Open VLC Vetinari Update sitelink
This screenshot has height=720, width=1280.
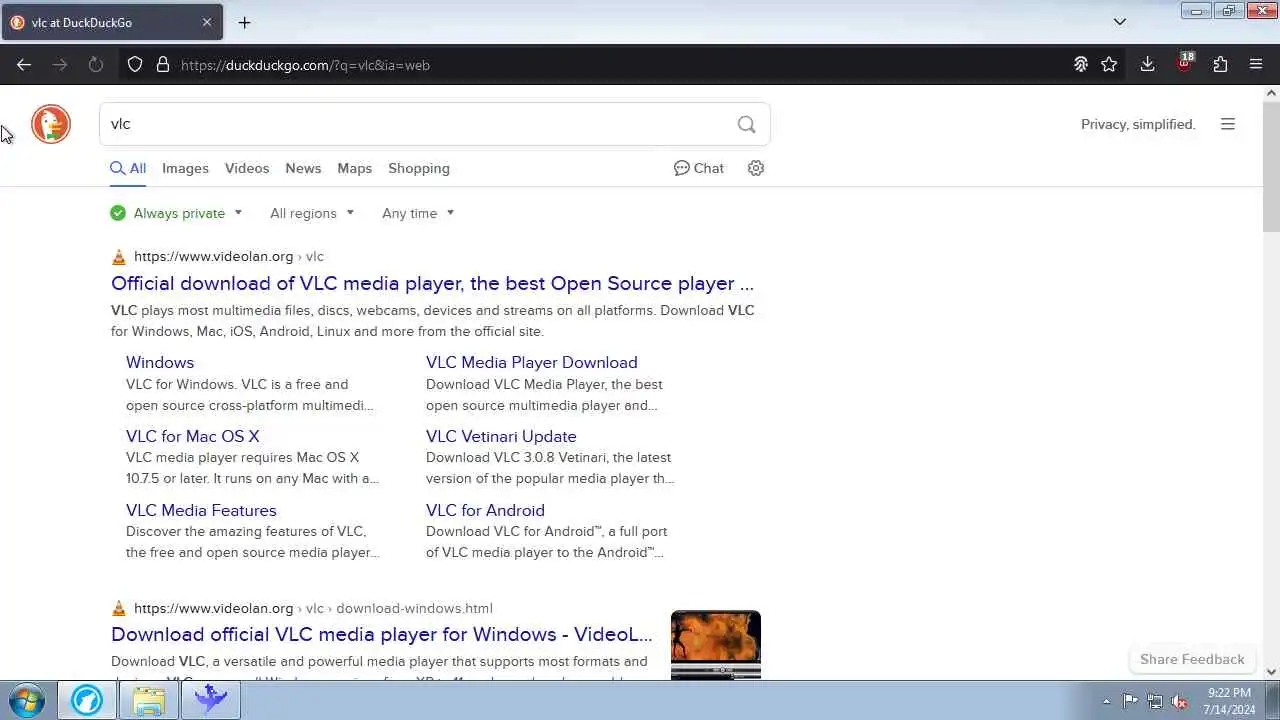point(501,436)
